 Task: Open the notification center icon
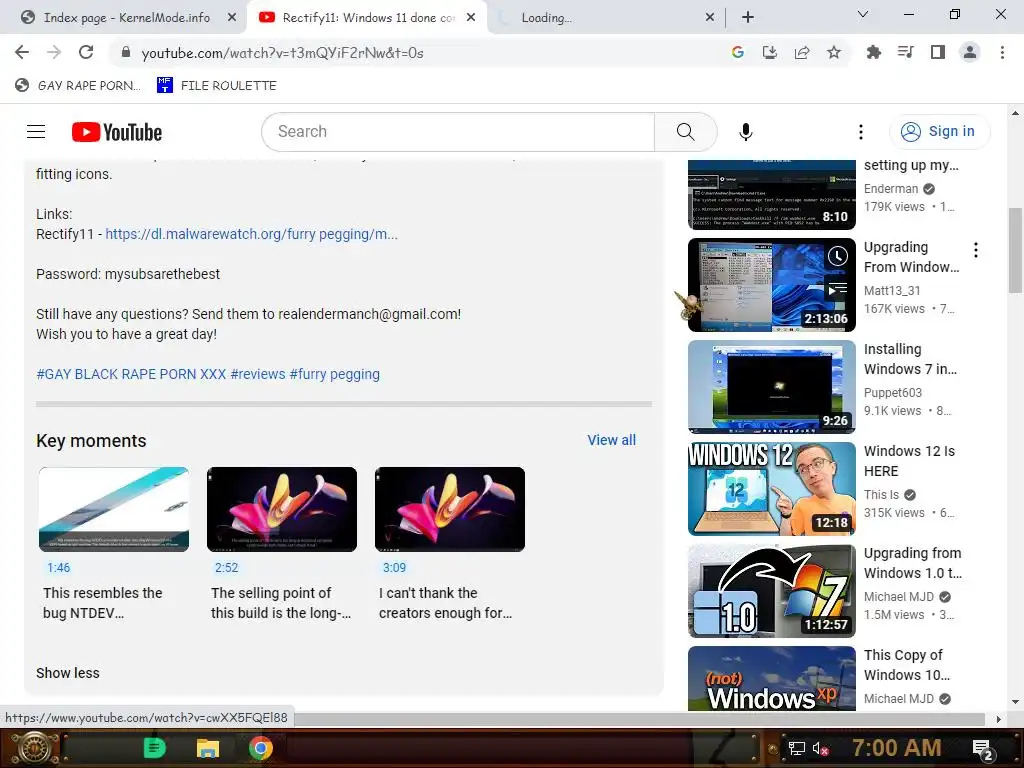pos(983,749)
